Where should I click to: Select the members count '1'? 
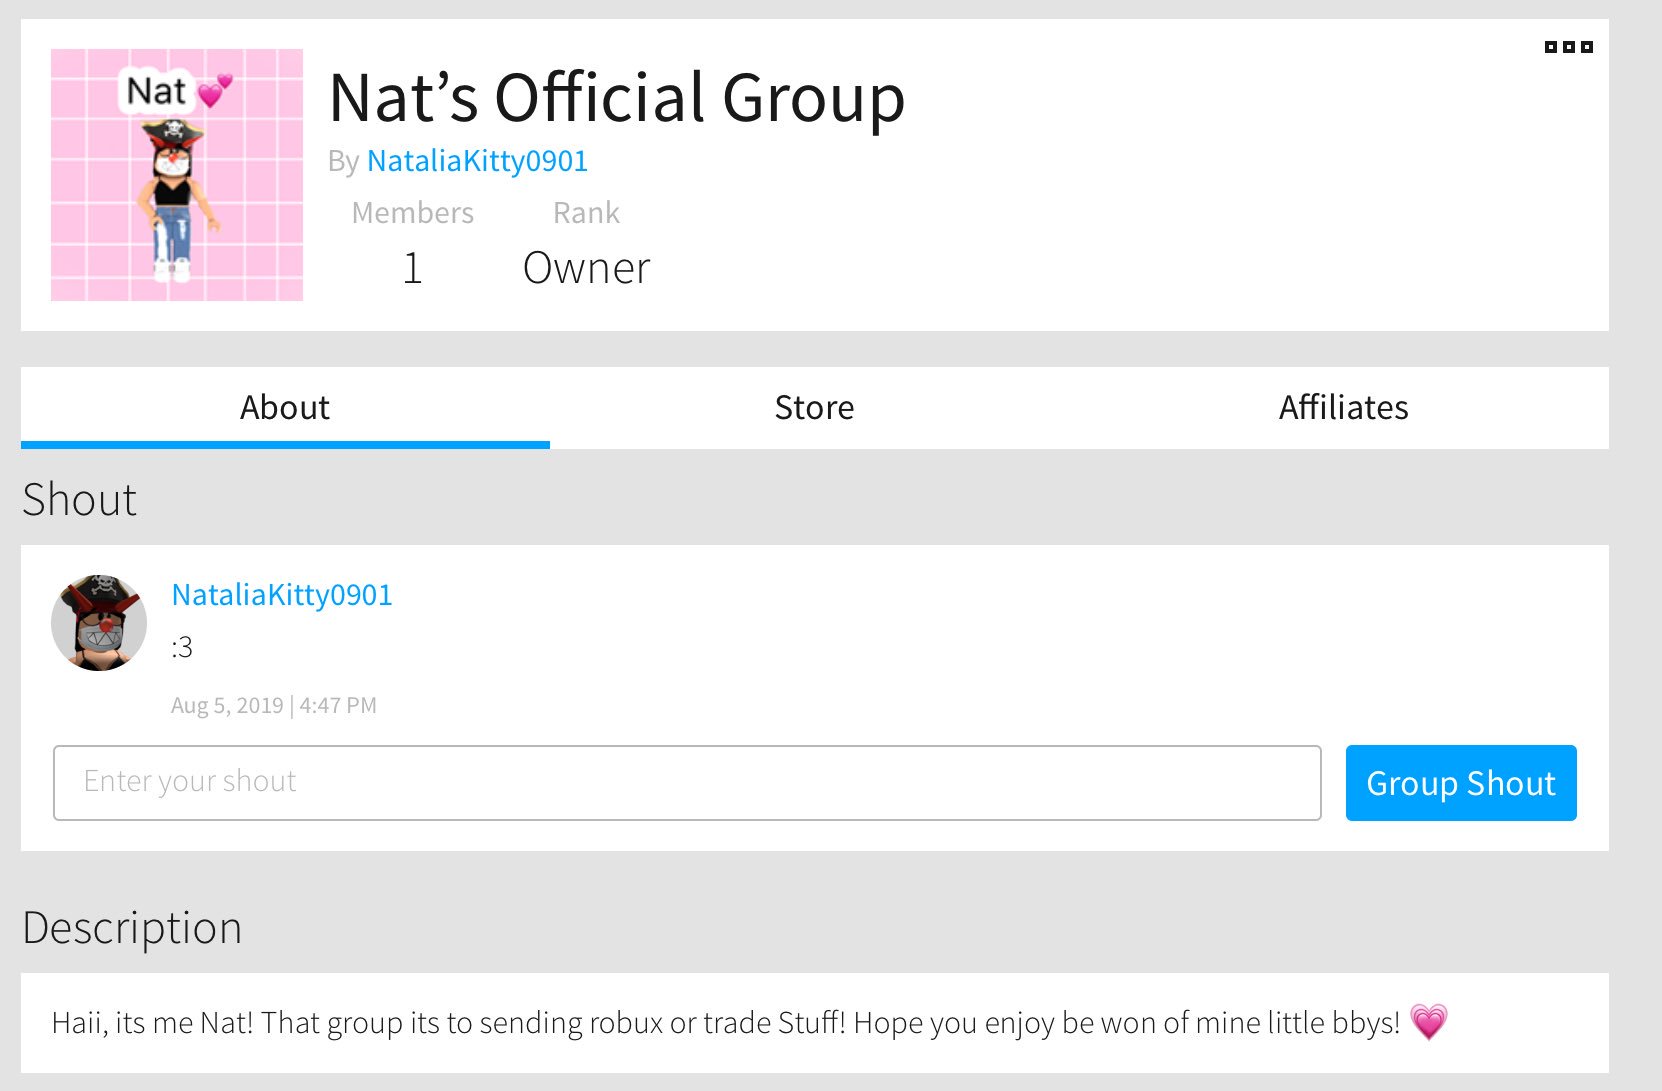(x=413, y=268)
